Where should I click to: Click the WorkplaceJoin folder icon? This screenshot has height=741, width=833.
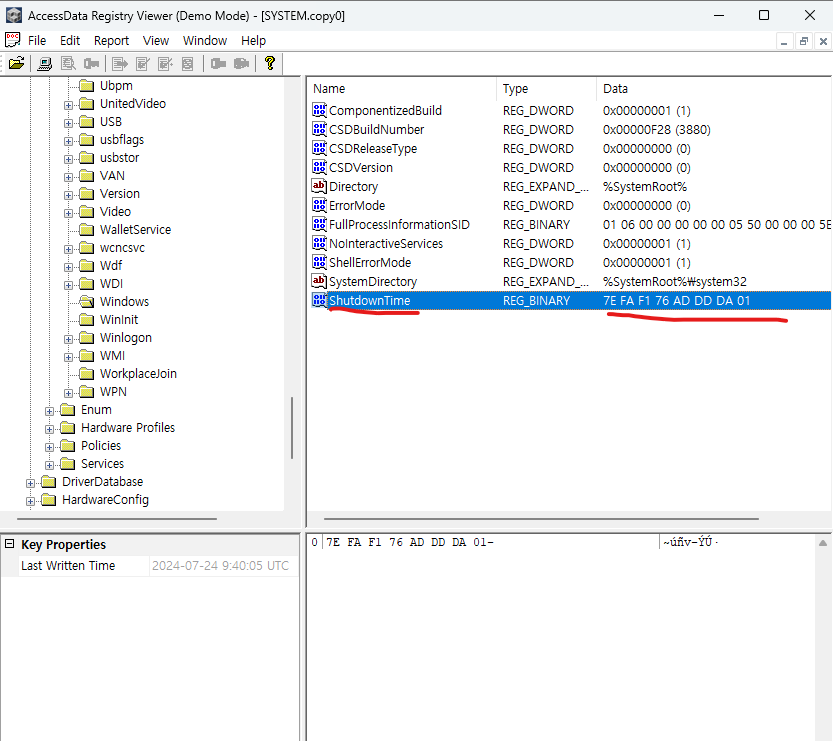click(87, 374)
